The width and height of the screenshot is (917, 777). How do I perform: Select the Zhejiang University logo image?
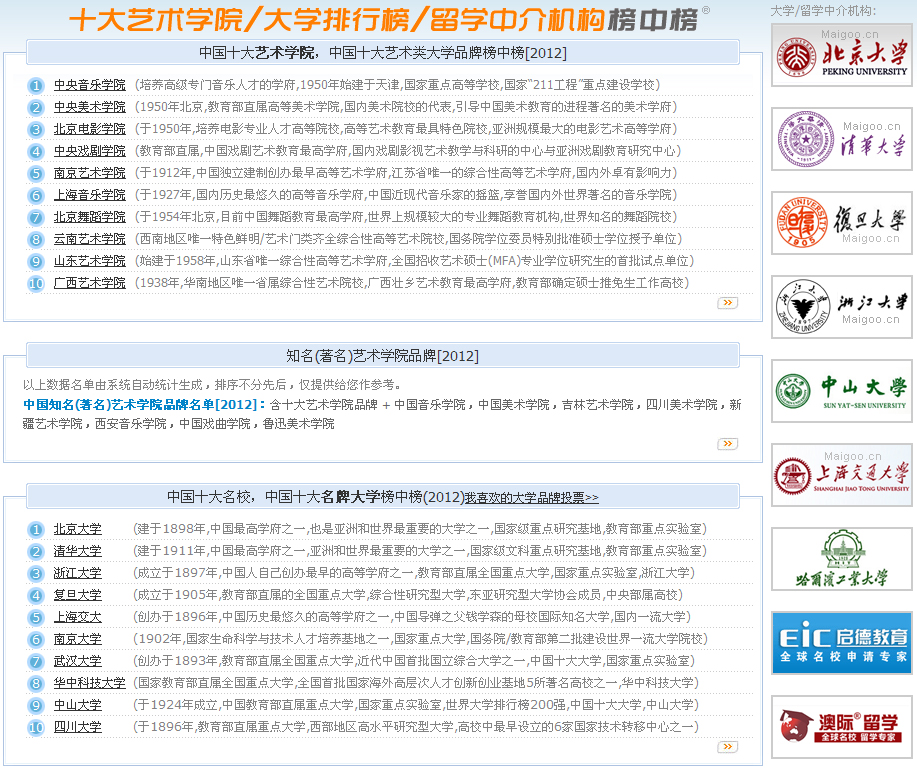point(842,307)
